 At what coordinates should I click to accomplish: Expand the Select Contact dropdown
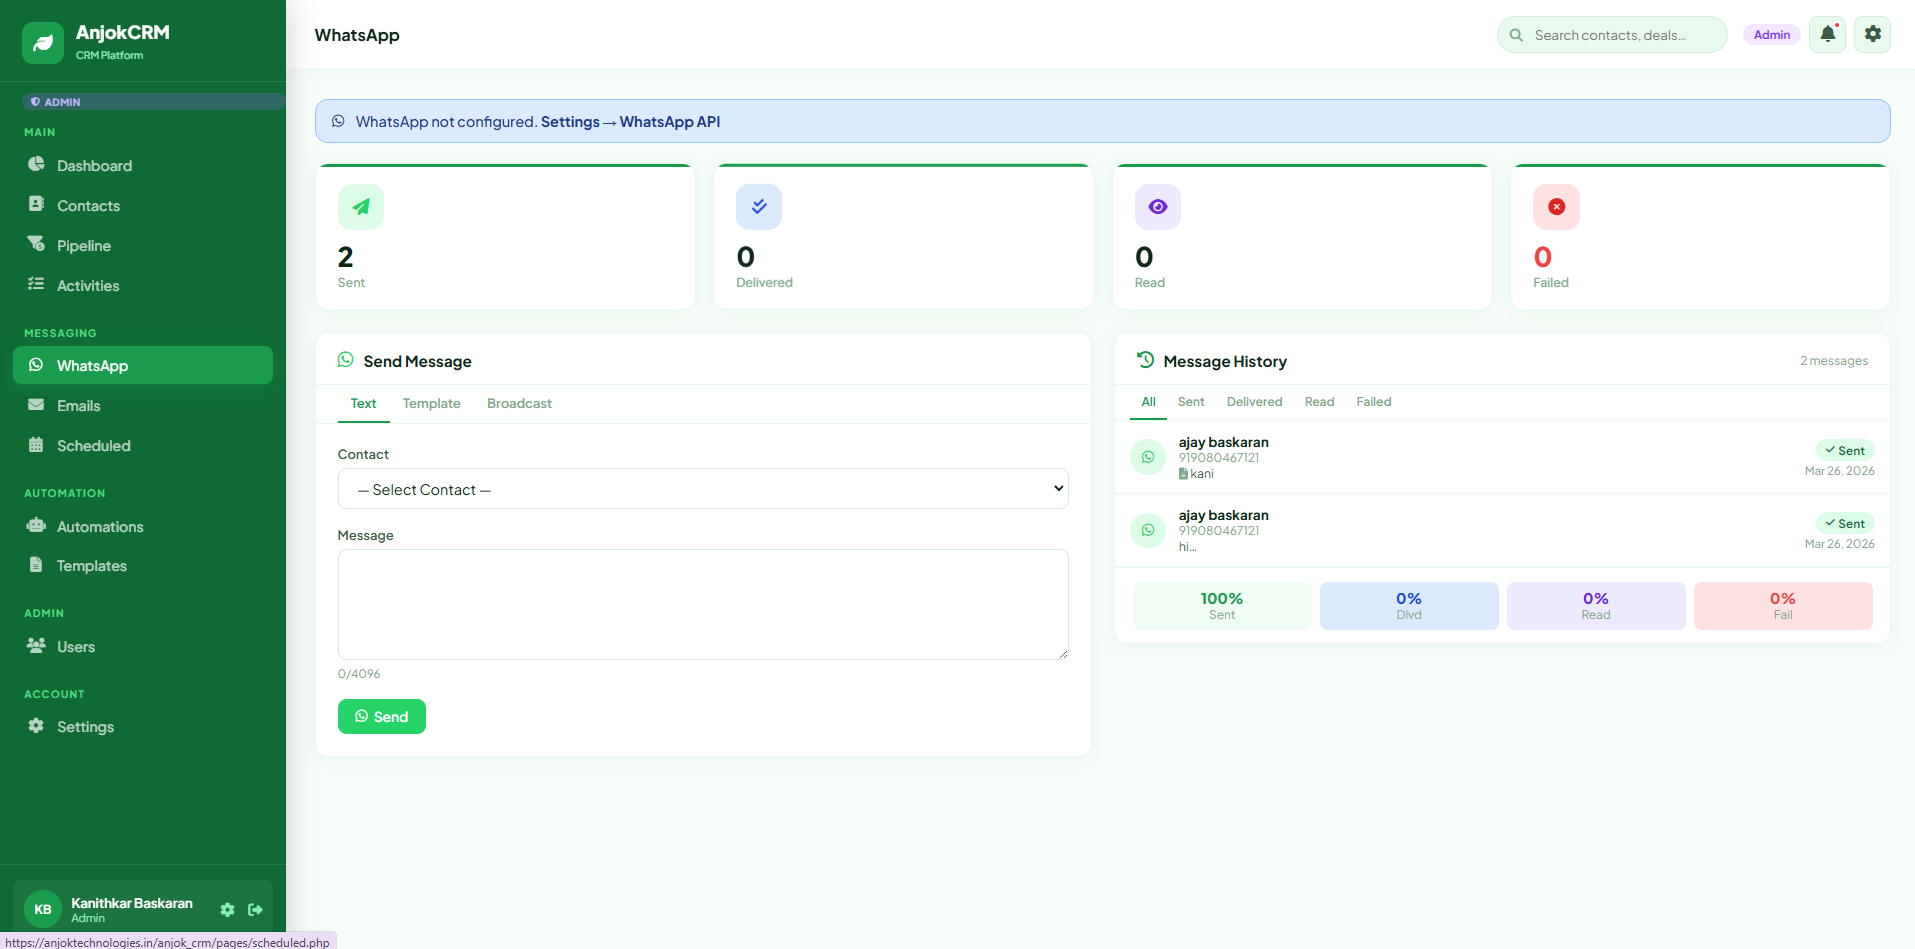pyautogui.click(x=702, y=489)
